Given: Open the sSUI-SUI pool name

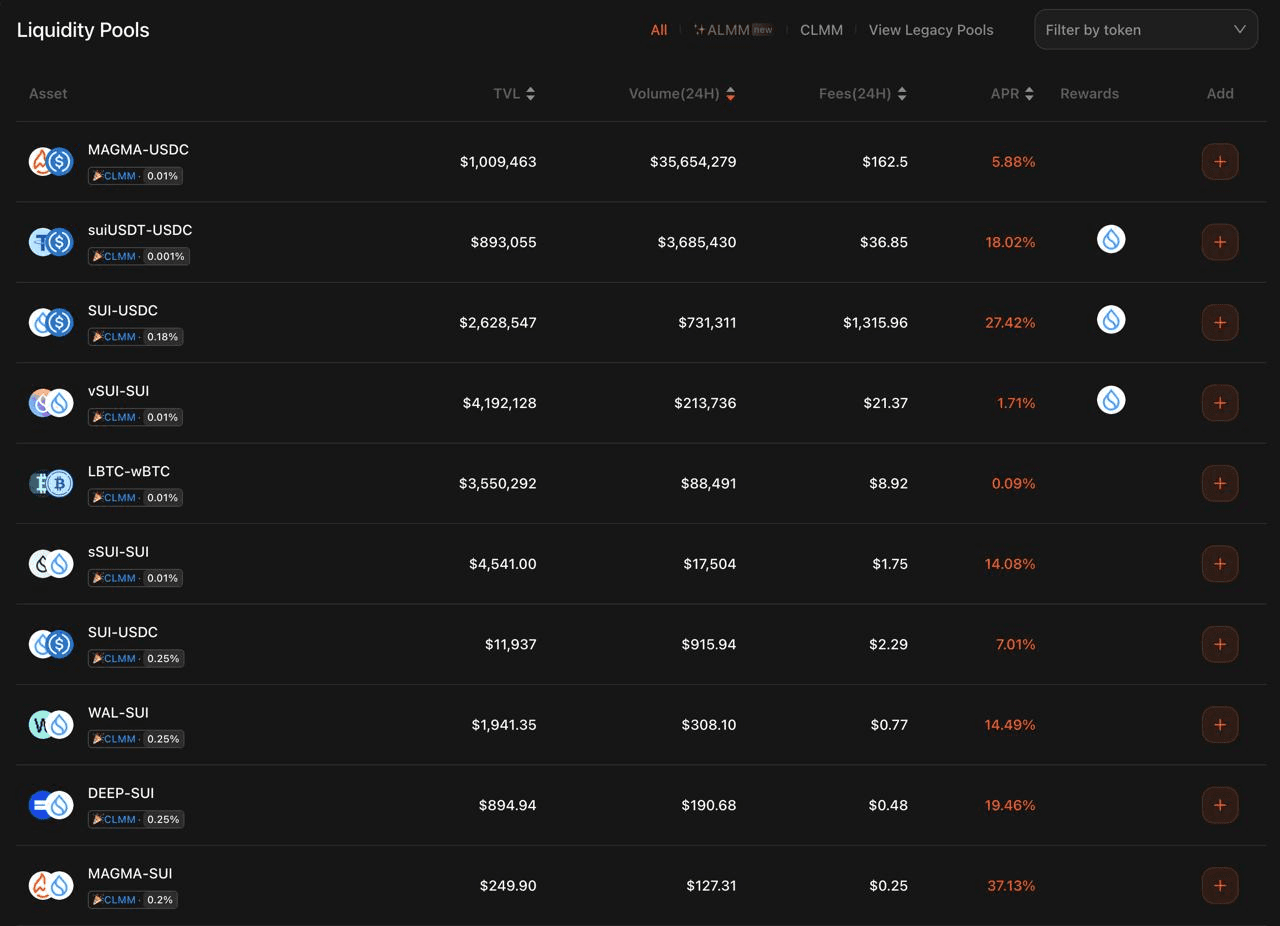Looking at the screenshot, I should coord(118,552).
